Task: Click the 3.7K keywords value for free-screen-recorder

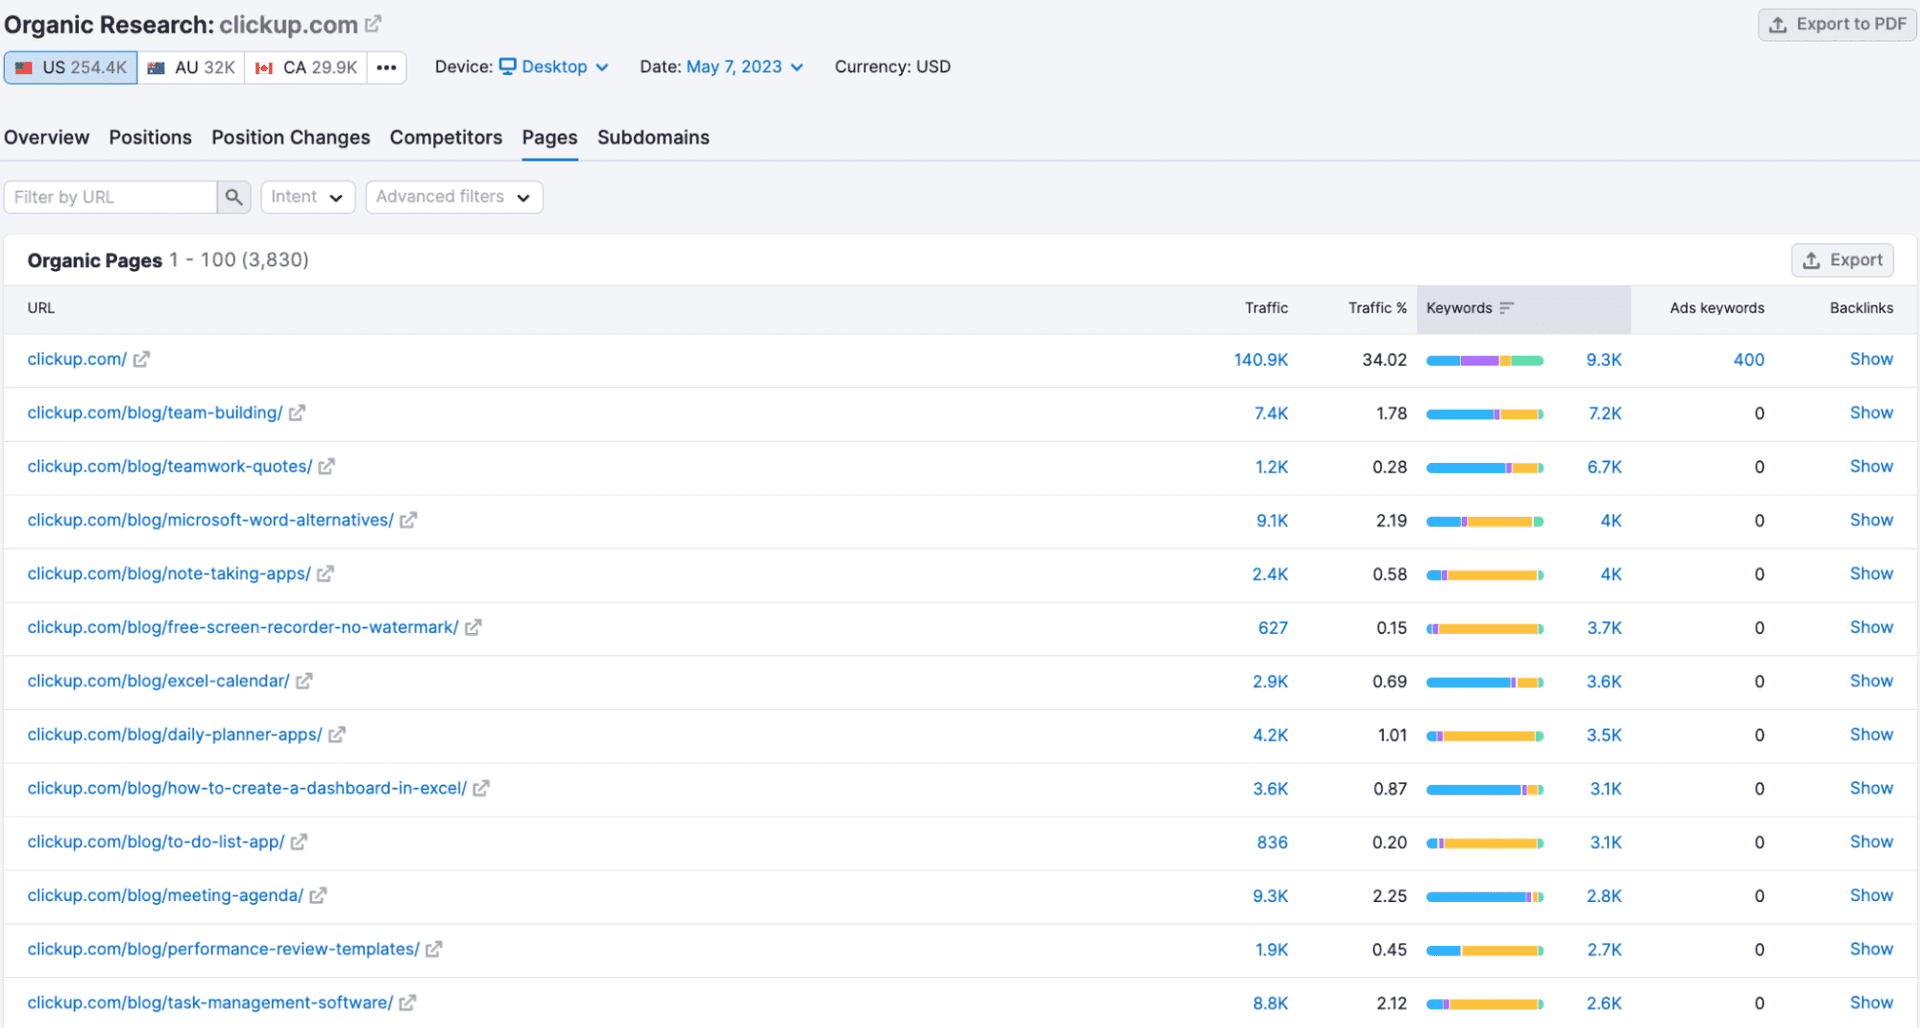Action: coord(1605,628)
